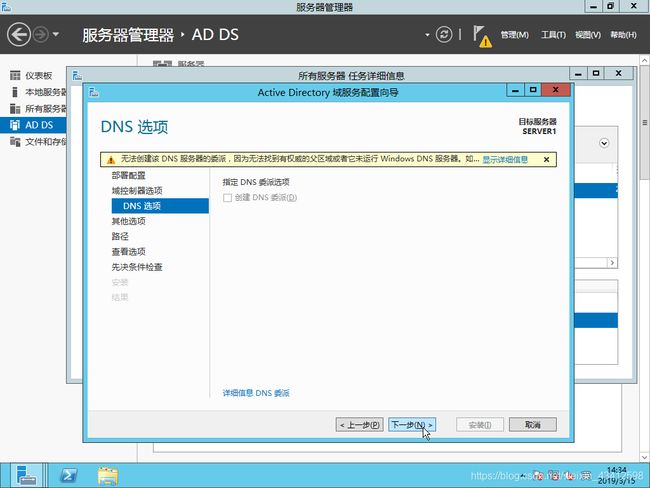Click the 仪表板 dashboard icon
The width and height of the screenshot is (650, 488).
(15, 75)
